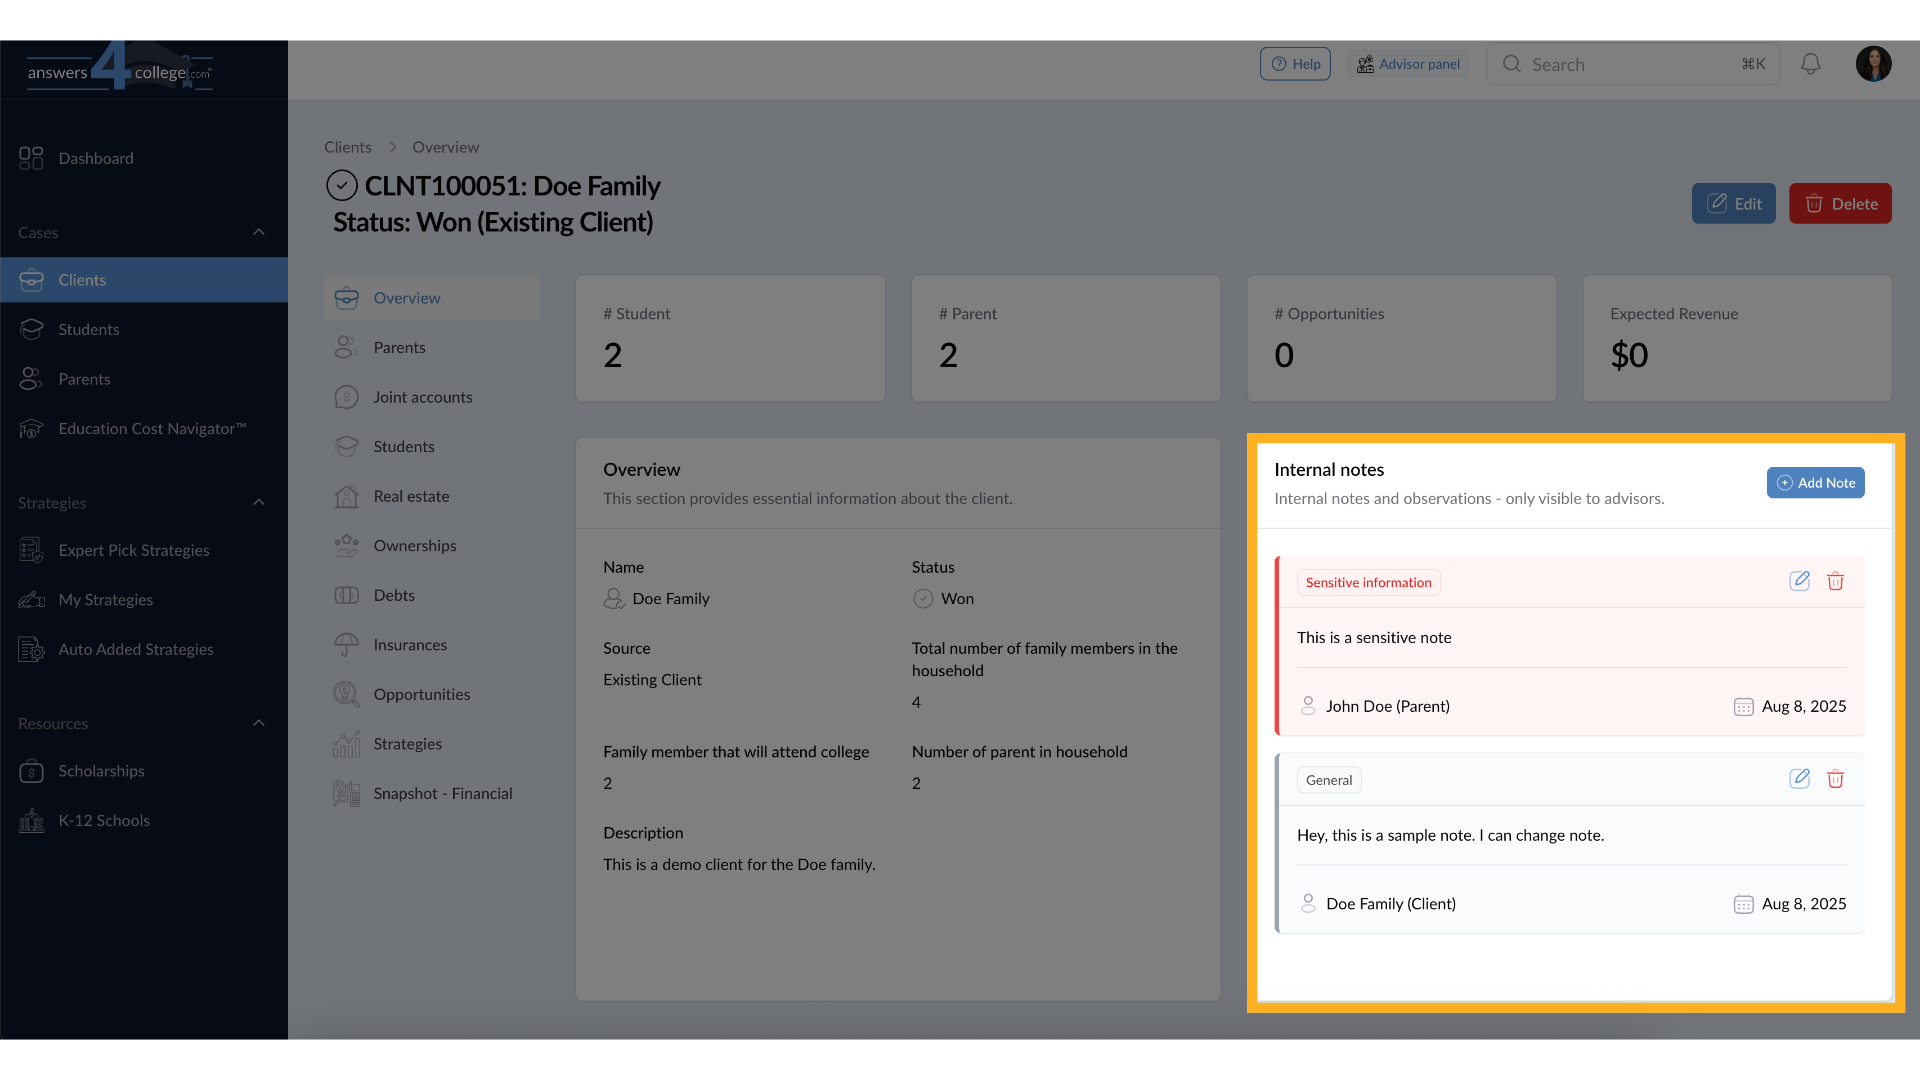The image size is (1920, 1080).
Task: Open the Advisor panel
Action: coord(1408,64)
